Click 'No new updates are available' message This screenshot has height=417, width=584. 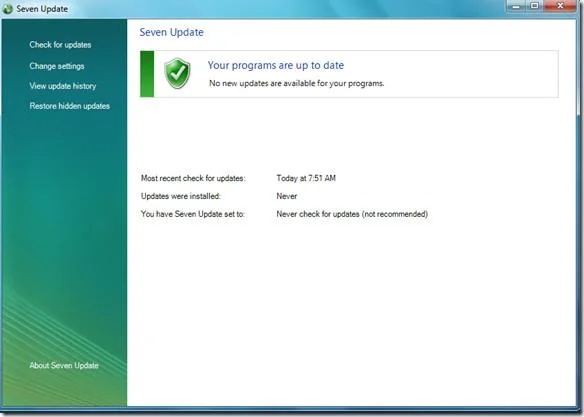coord(296,83)
